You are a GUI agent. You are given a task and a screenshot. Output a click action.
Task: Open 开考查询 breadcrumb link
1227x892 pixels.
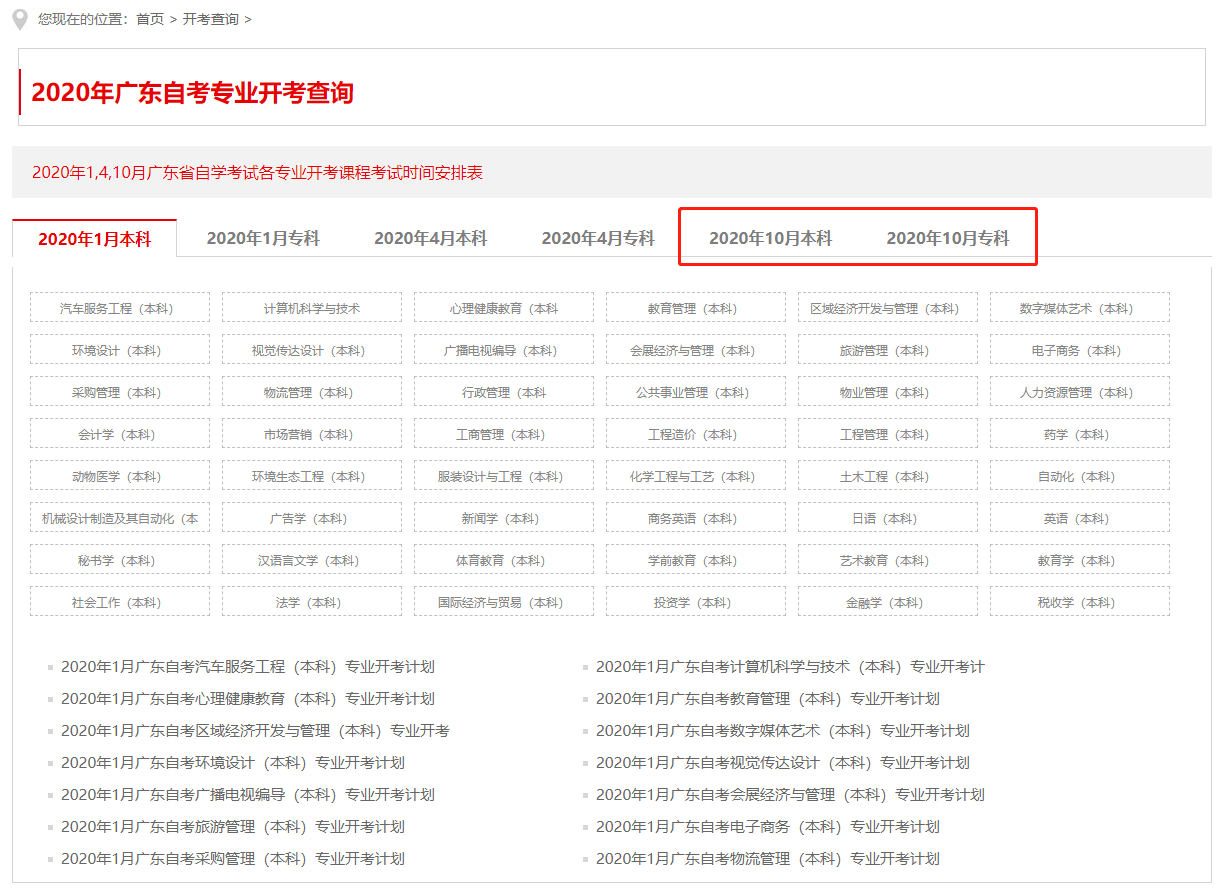211,19
